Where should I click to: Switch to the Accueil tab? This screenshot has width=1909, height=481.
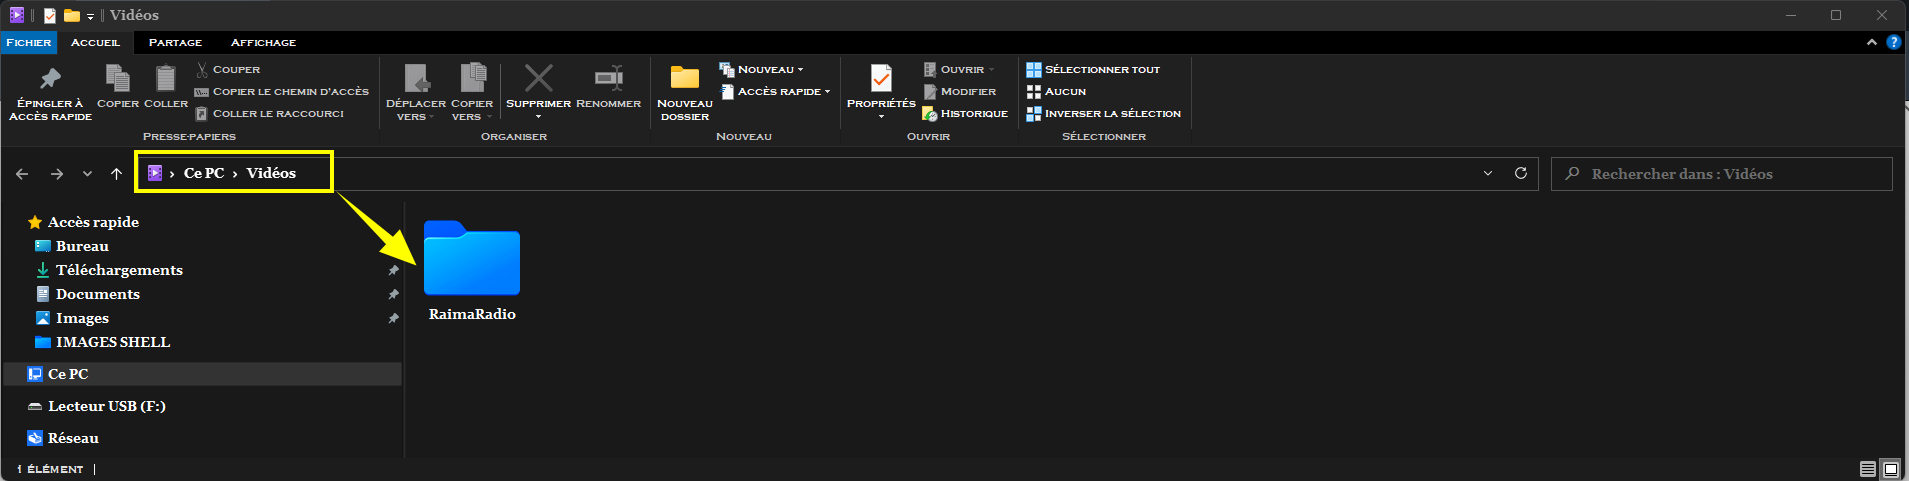95,42
